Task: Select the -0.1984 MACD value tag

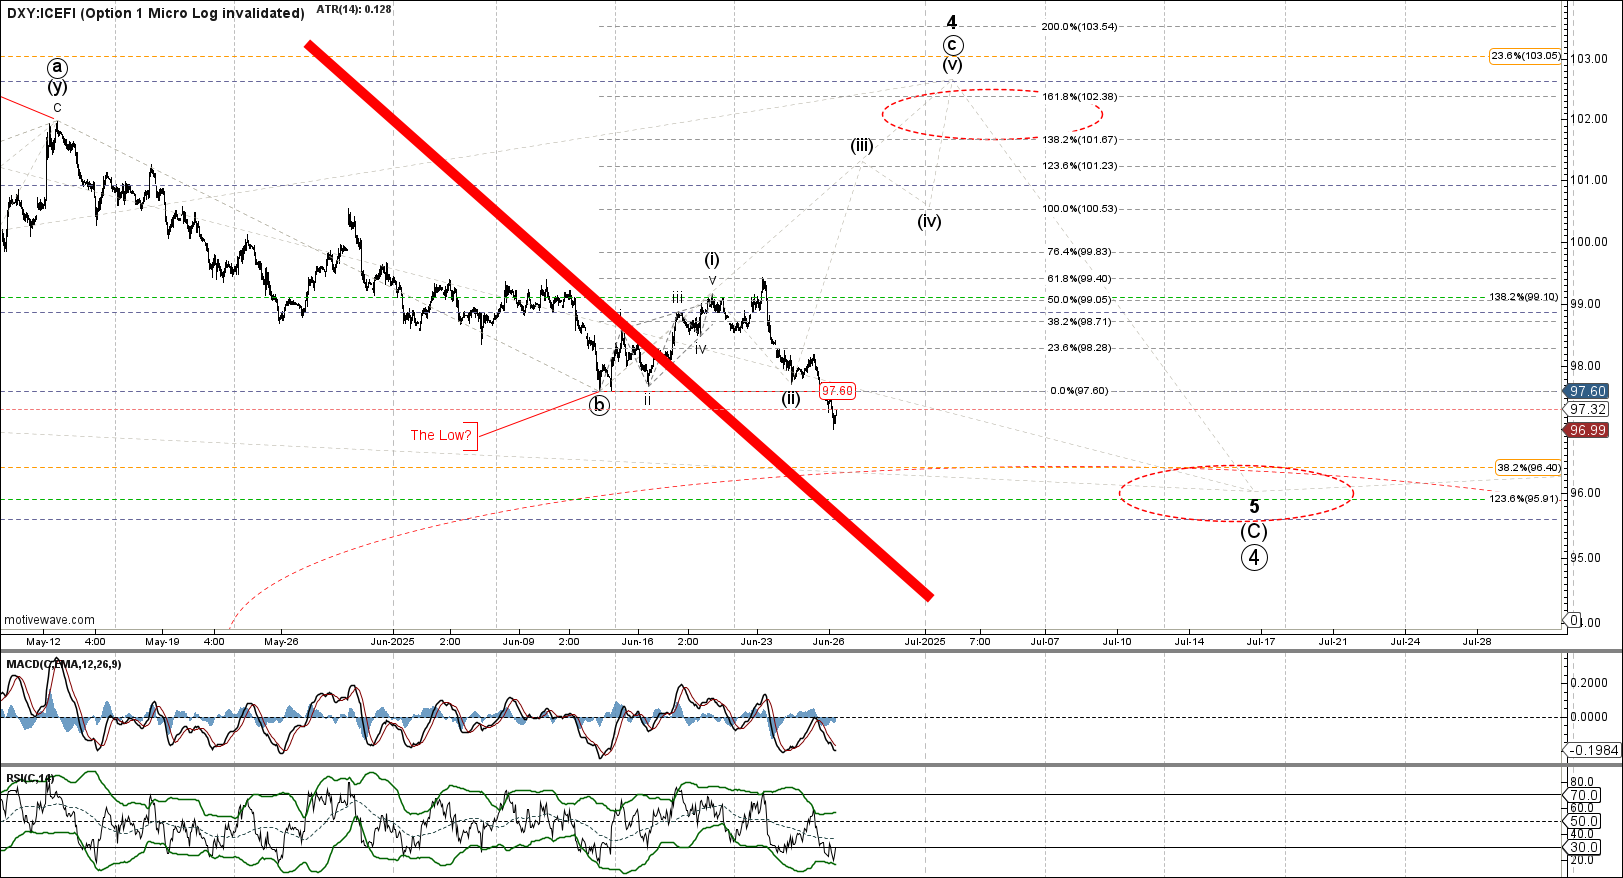Action: (1593, 750)
